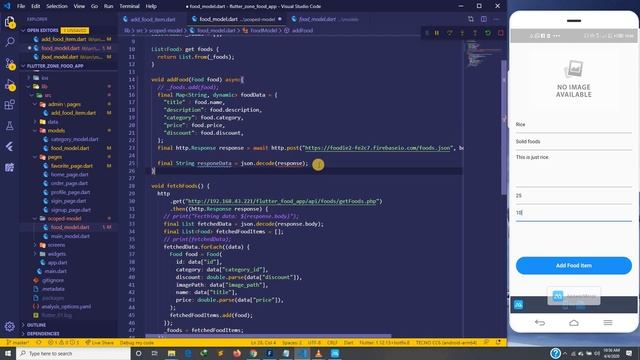Tap the phone Recents menu icon
The image size is (640, 360).
608,323
